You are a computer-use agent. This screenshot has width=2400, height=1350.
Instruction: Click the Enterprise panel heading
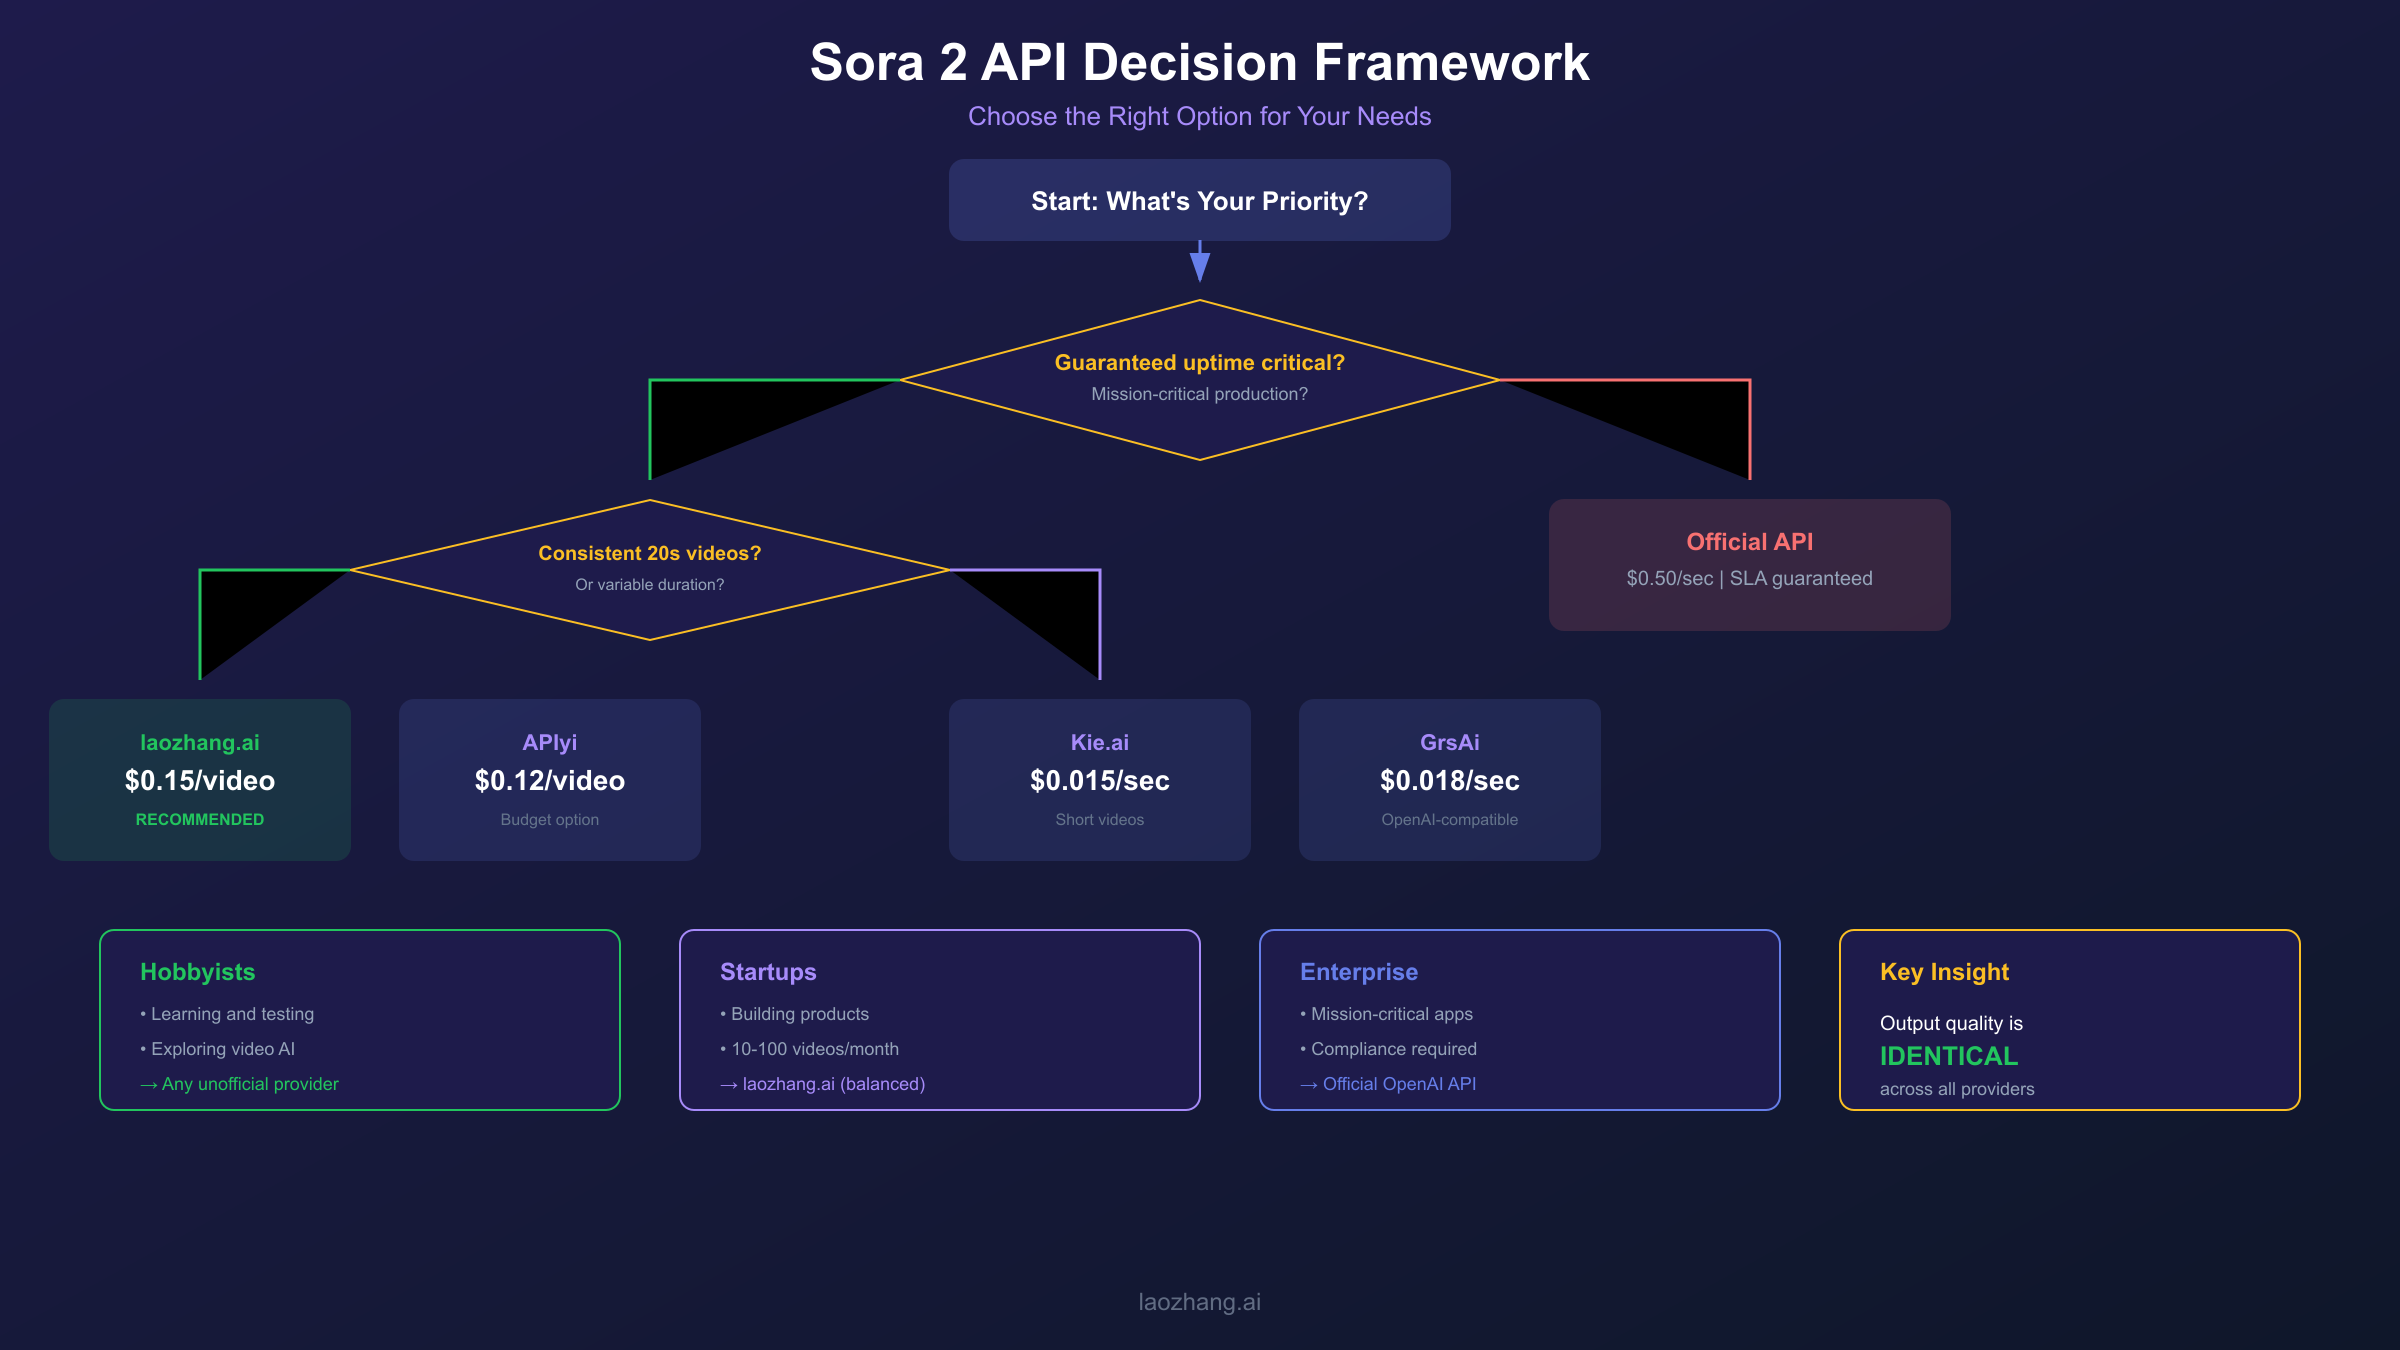pos(1358,972)
